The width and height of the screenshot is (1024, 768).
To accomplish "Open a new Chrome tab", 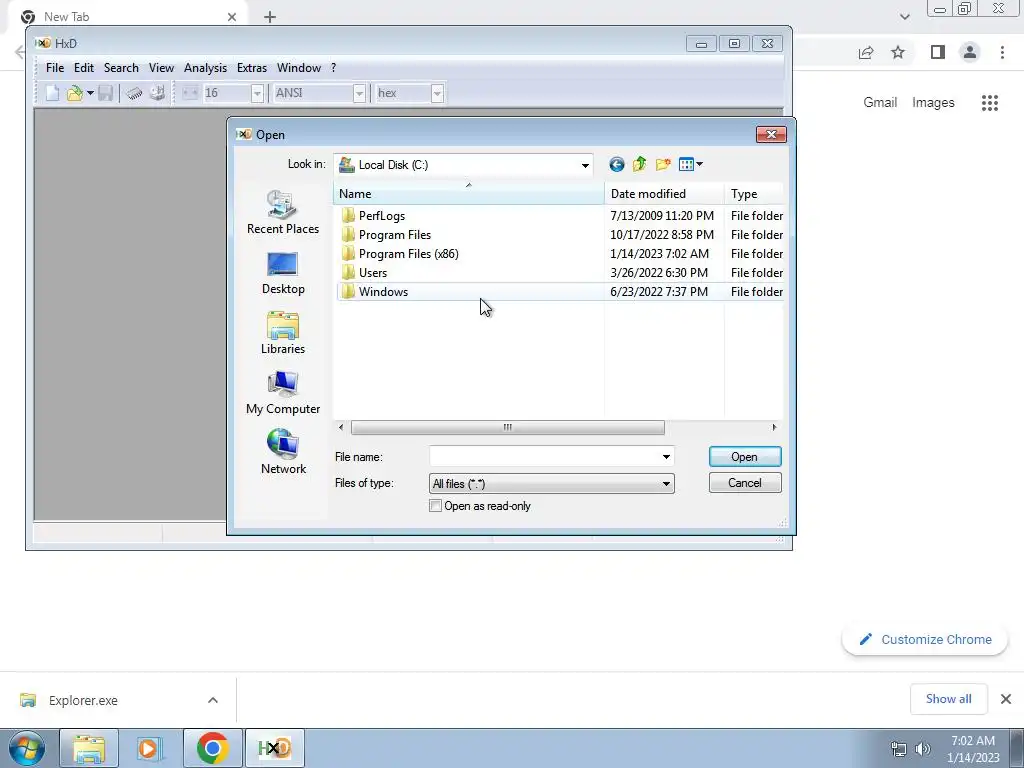I will [270, 17].
